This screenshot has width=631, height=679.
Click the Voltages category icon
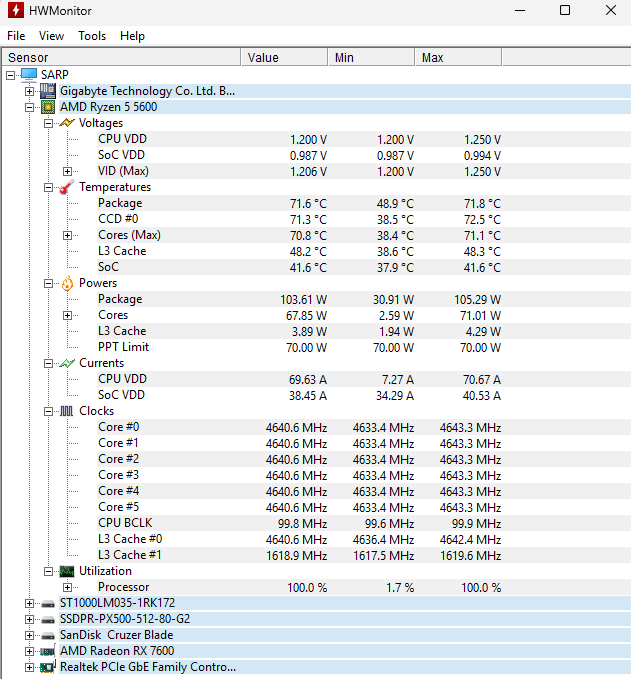coord(67,123)
